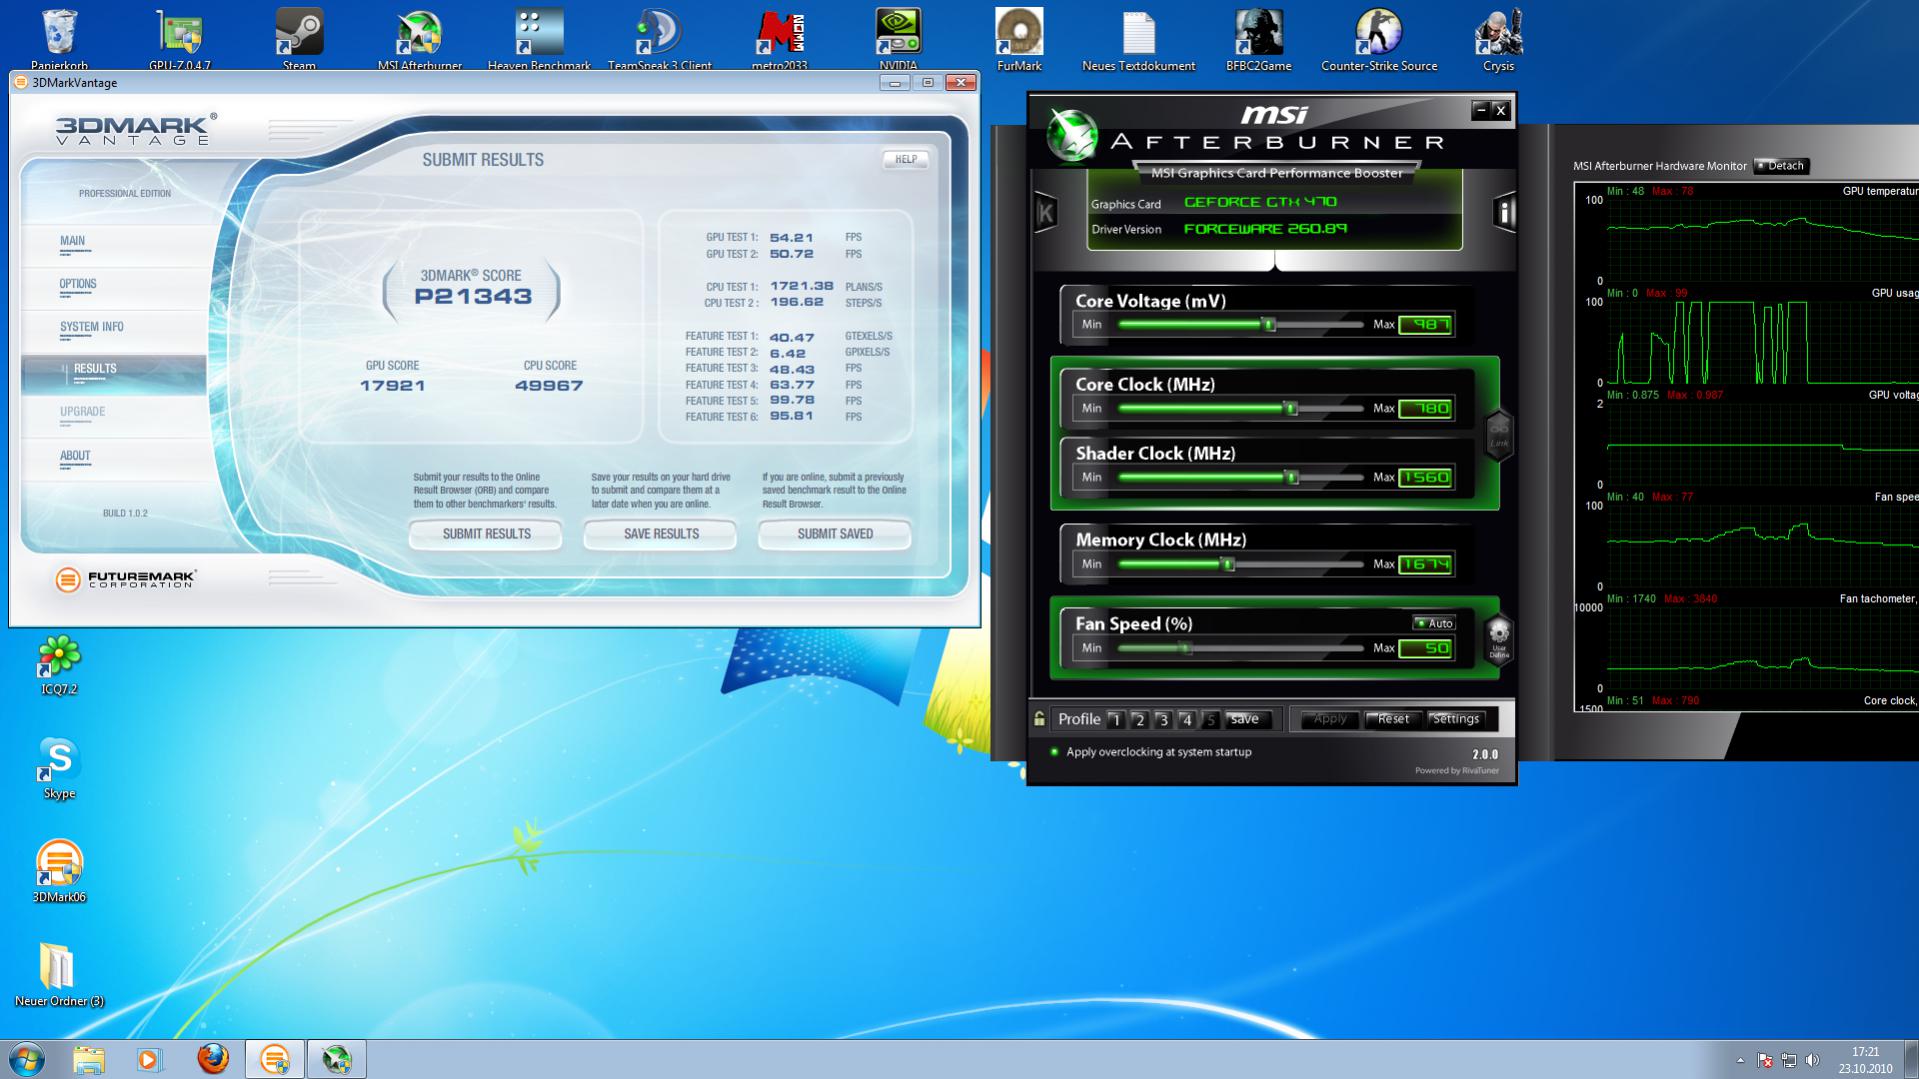
Task: Select Afterburner profile slot 4
Action: click(x=1187, y=719)
